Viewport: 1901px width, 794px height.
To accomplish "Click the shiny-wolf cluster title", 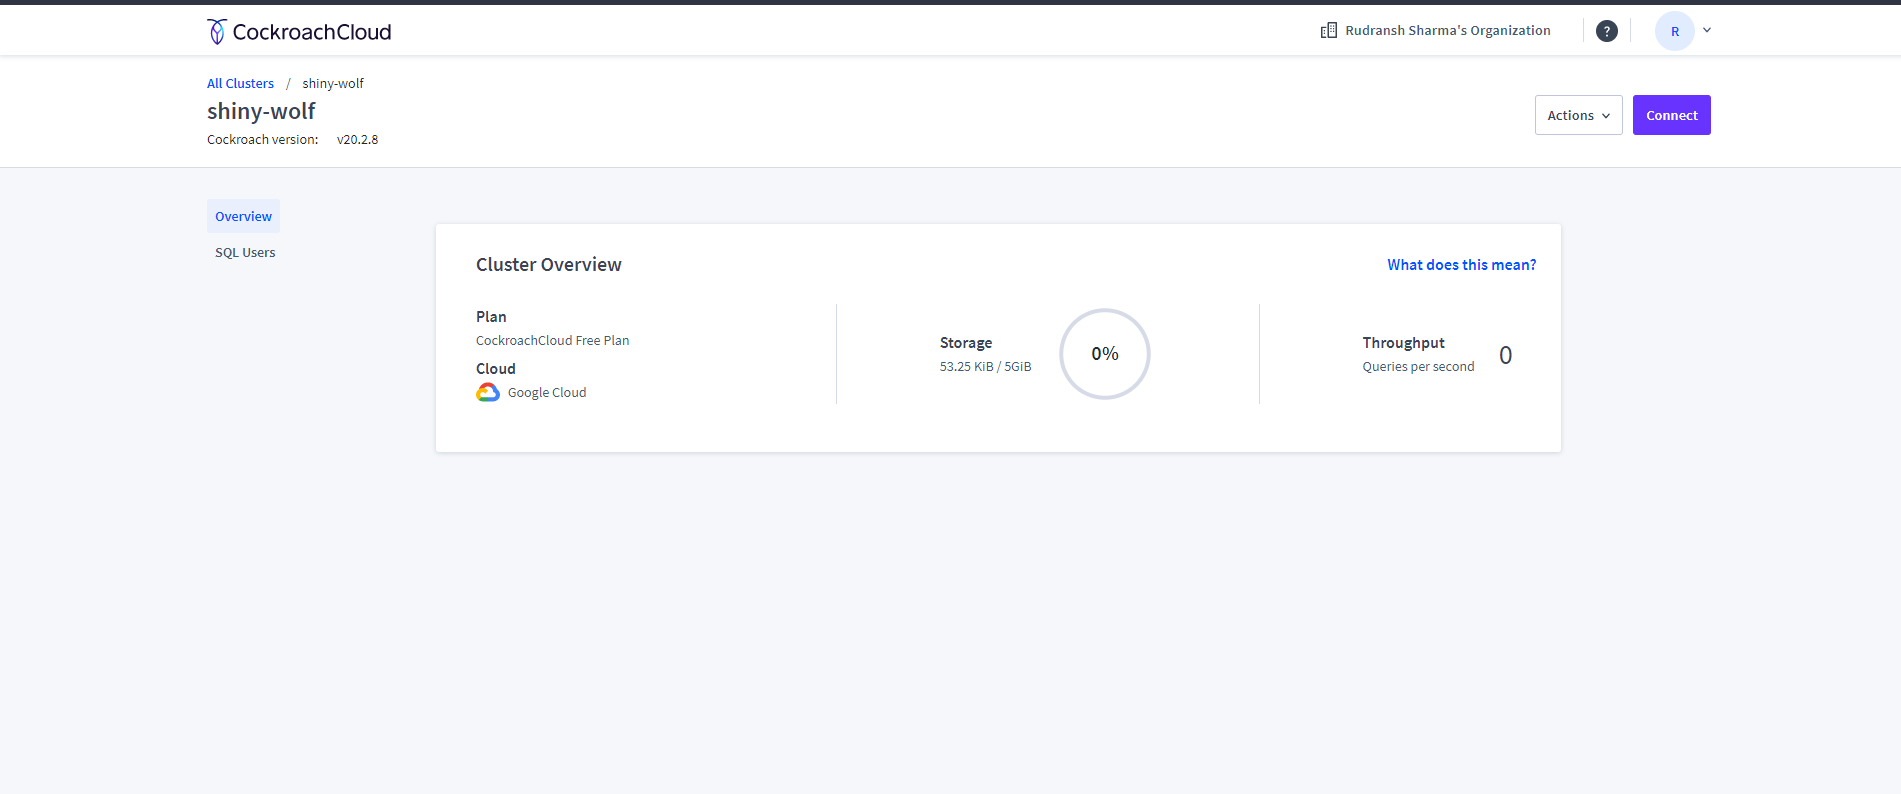I will click(x=261, y=111).
